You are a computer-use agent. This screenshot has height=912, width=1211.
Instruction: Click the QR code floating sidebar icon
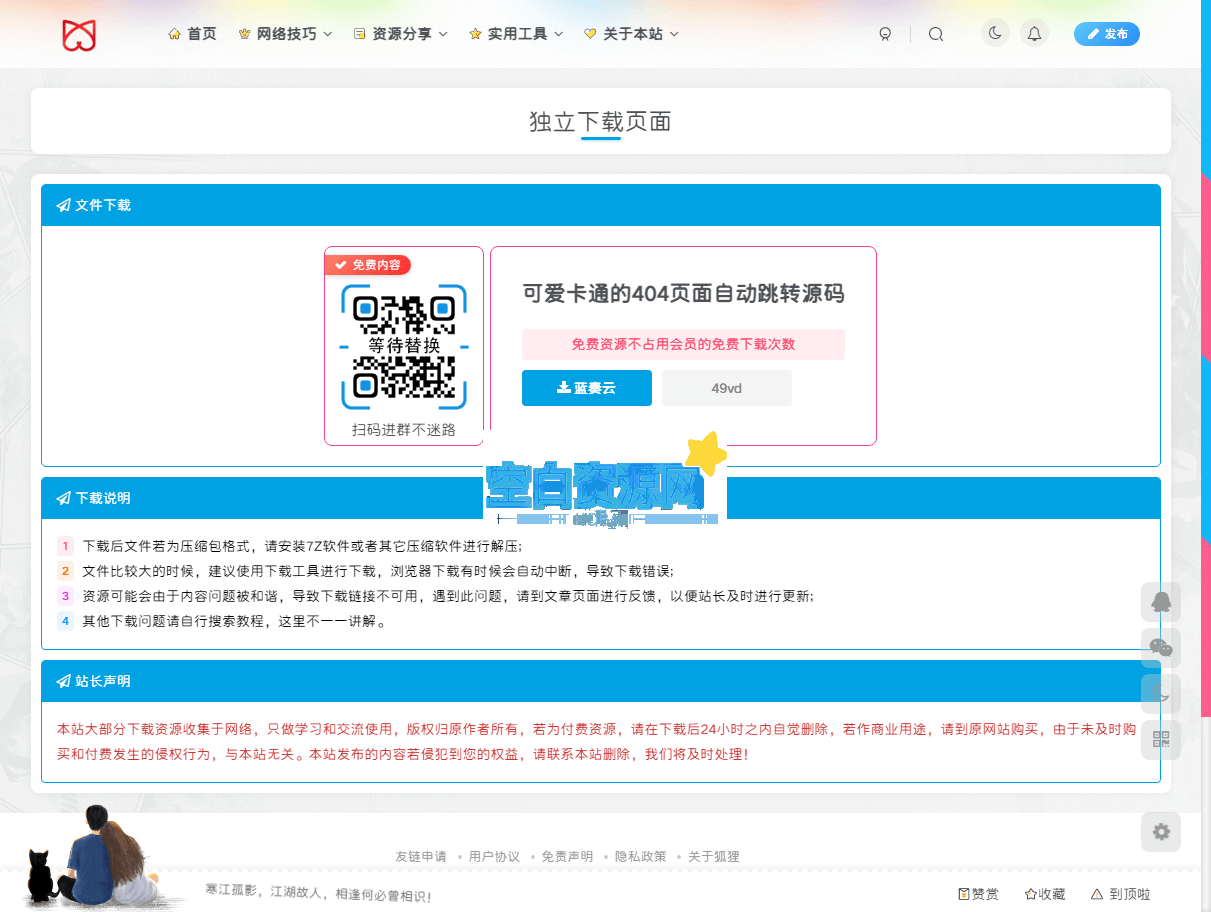coord(1161,738)
